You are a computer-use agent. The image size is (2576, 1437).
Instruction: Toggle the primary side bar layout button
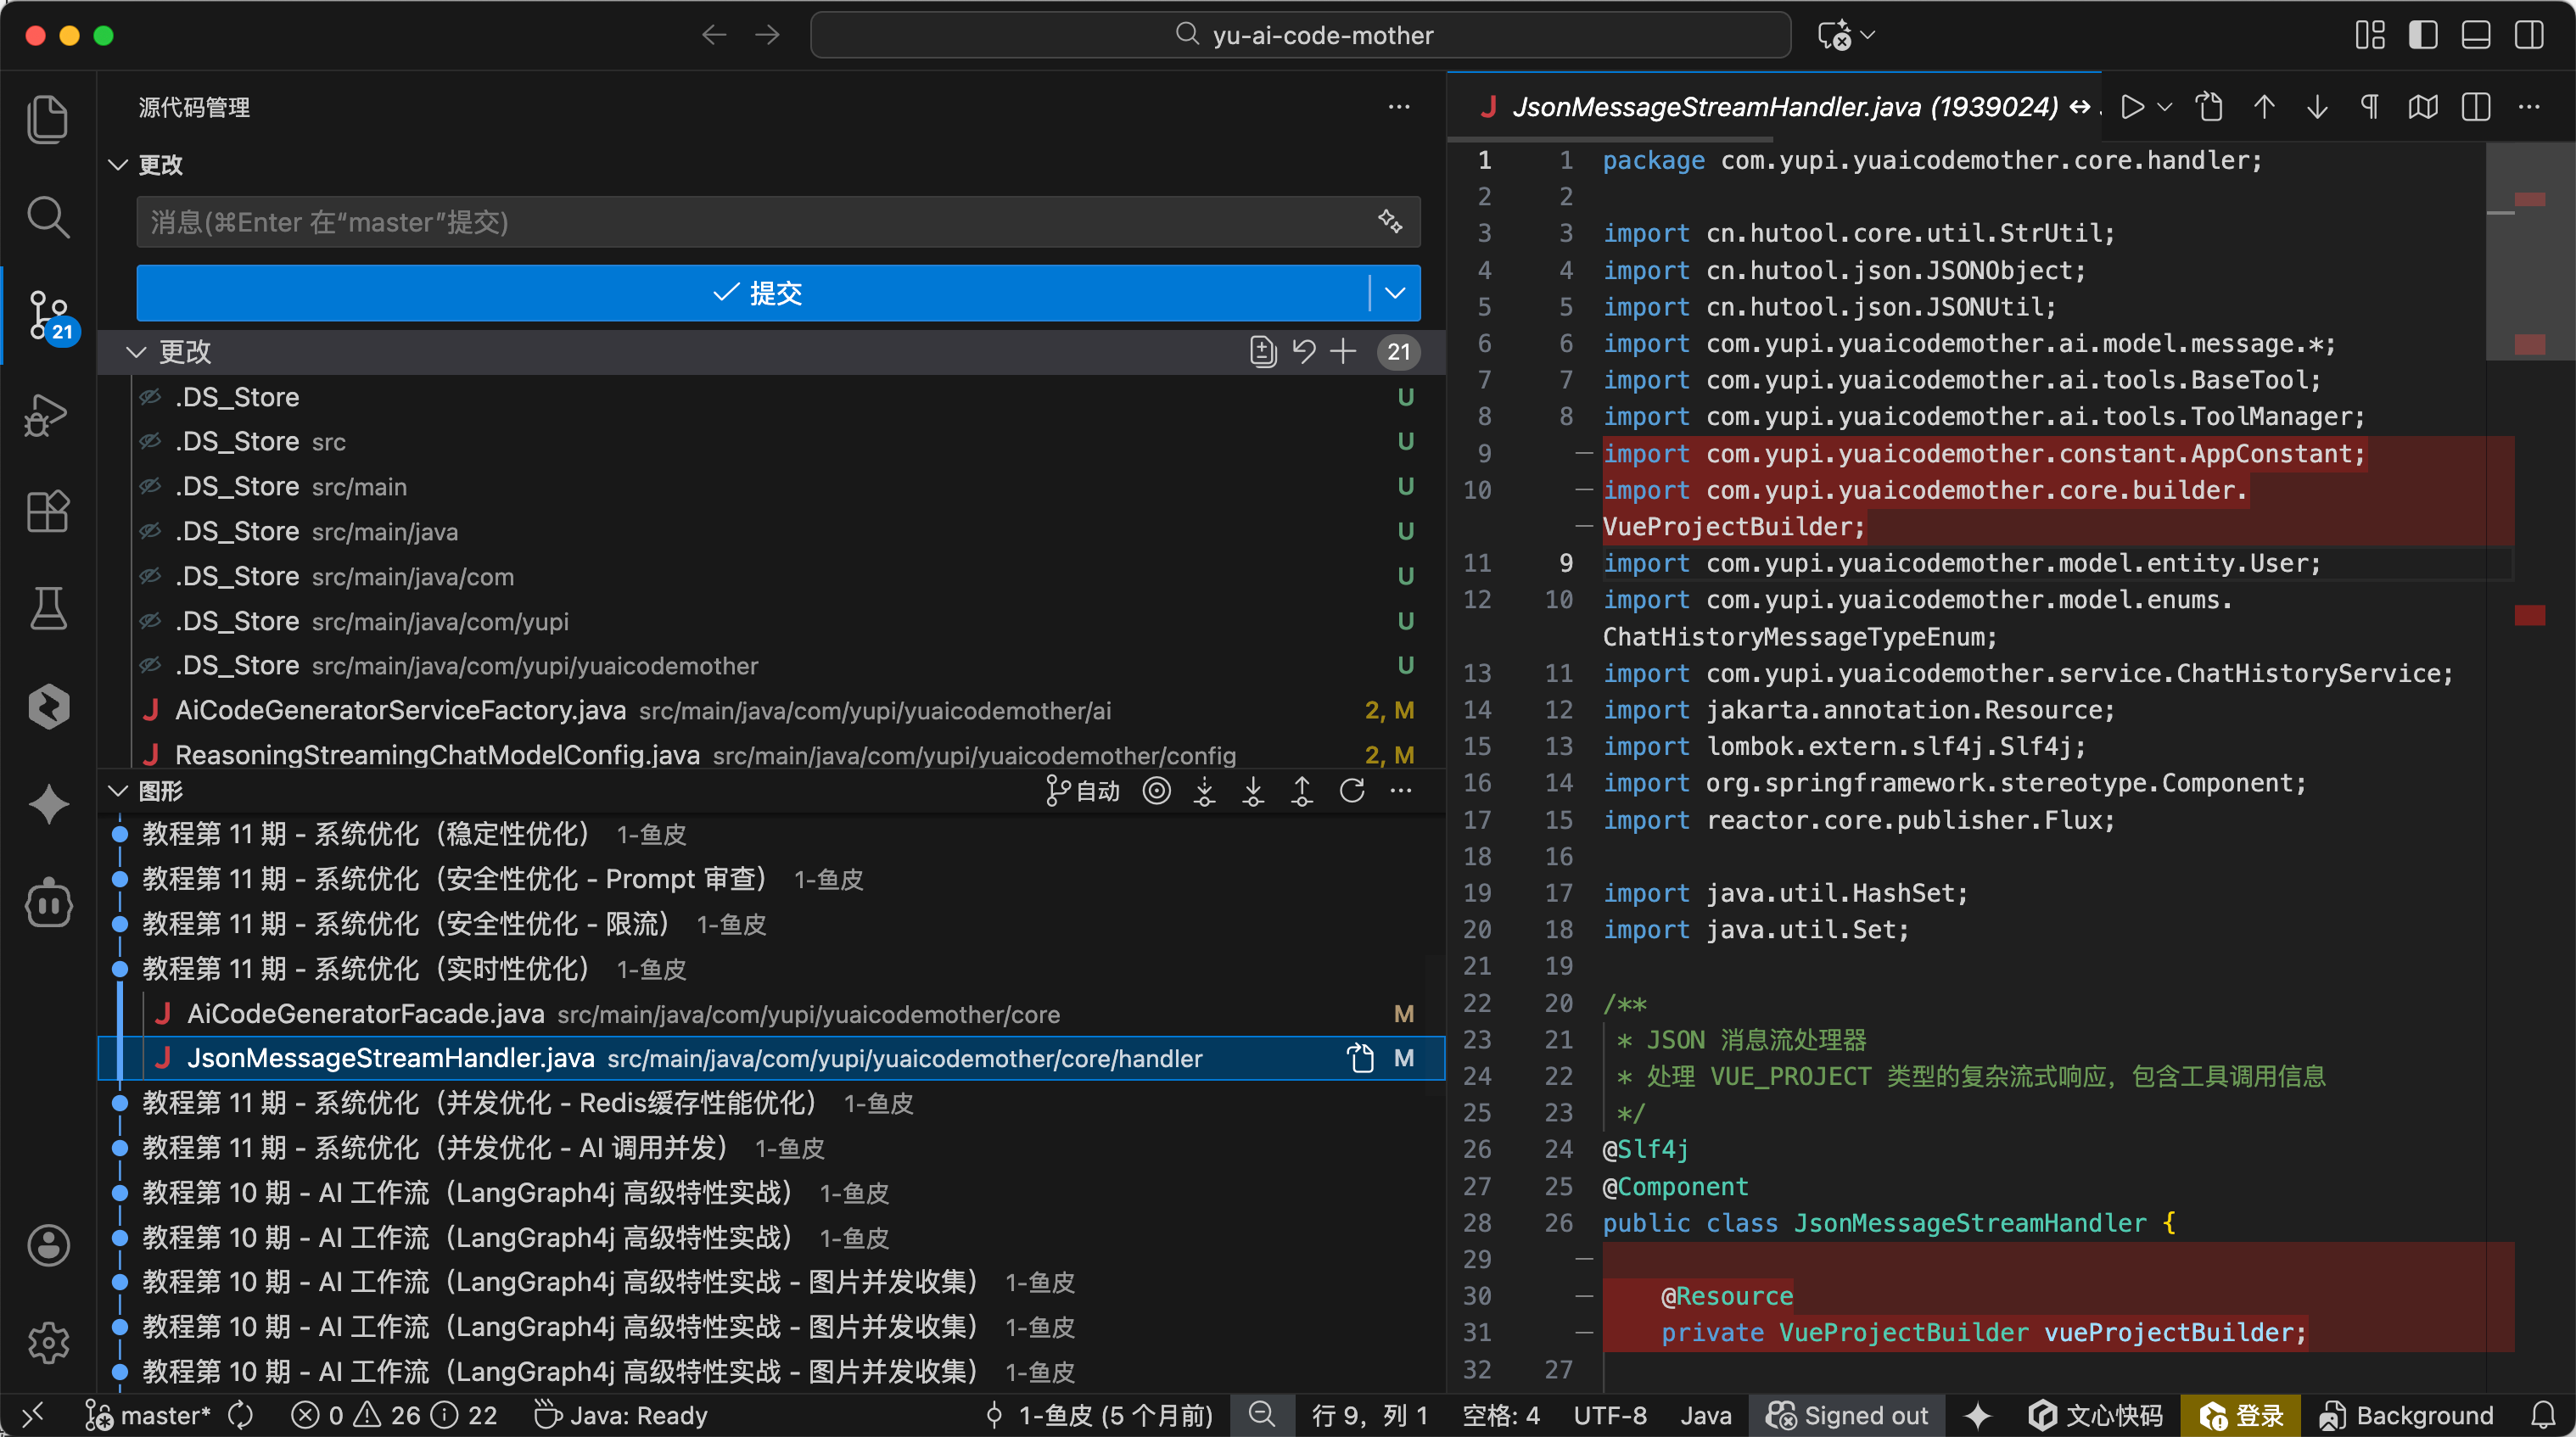click(x=2422, y=35)
